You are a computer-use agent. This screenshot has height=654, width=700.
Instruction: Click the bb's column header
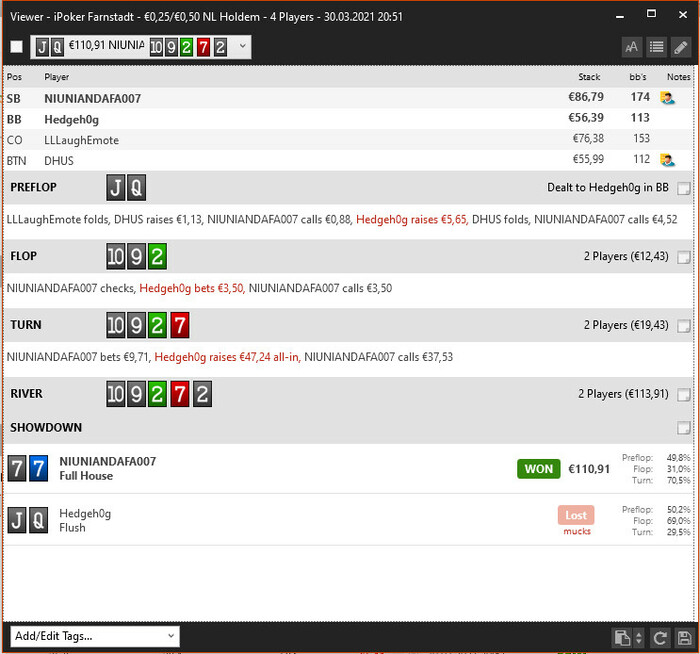click(638, 77)
